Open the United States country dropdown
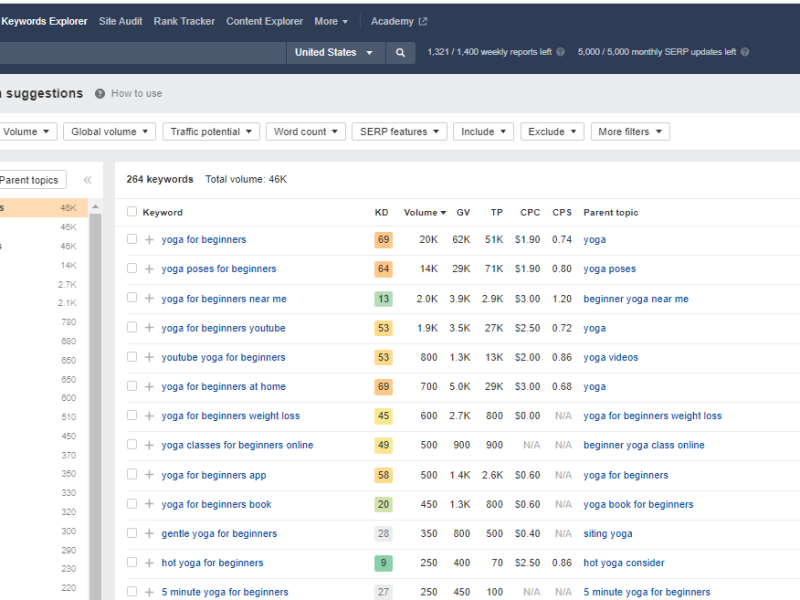Screen dimensions: 800x600 (x=334, y=53)
